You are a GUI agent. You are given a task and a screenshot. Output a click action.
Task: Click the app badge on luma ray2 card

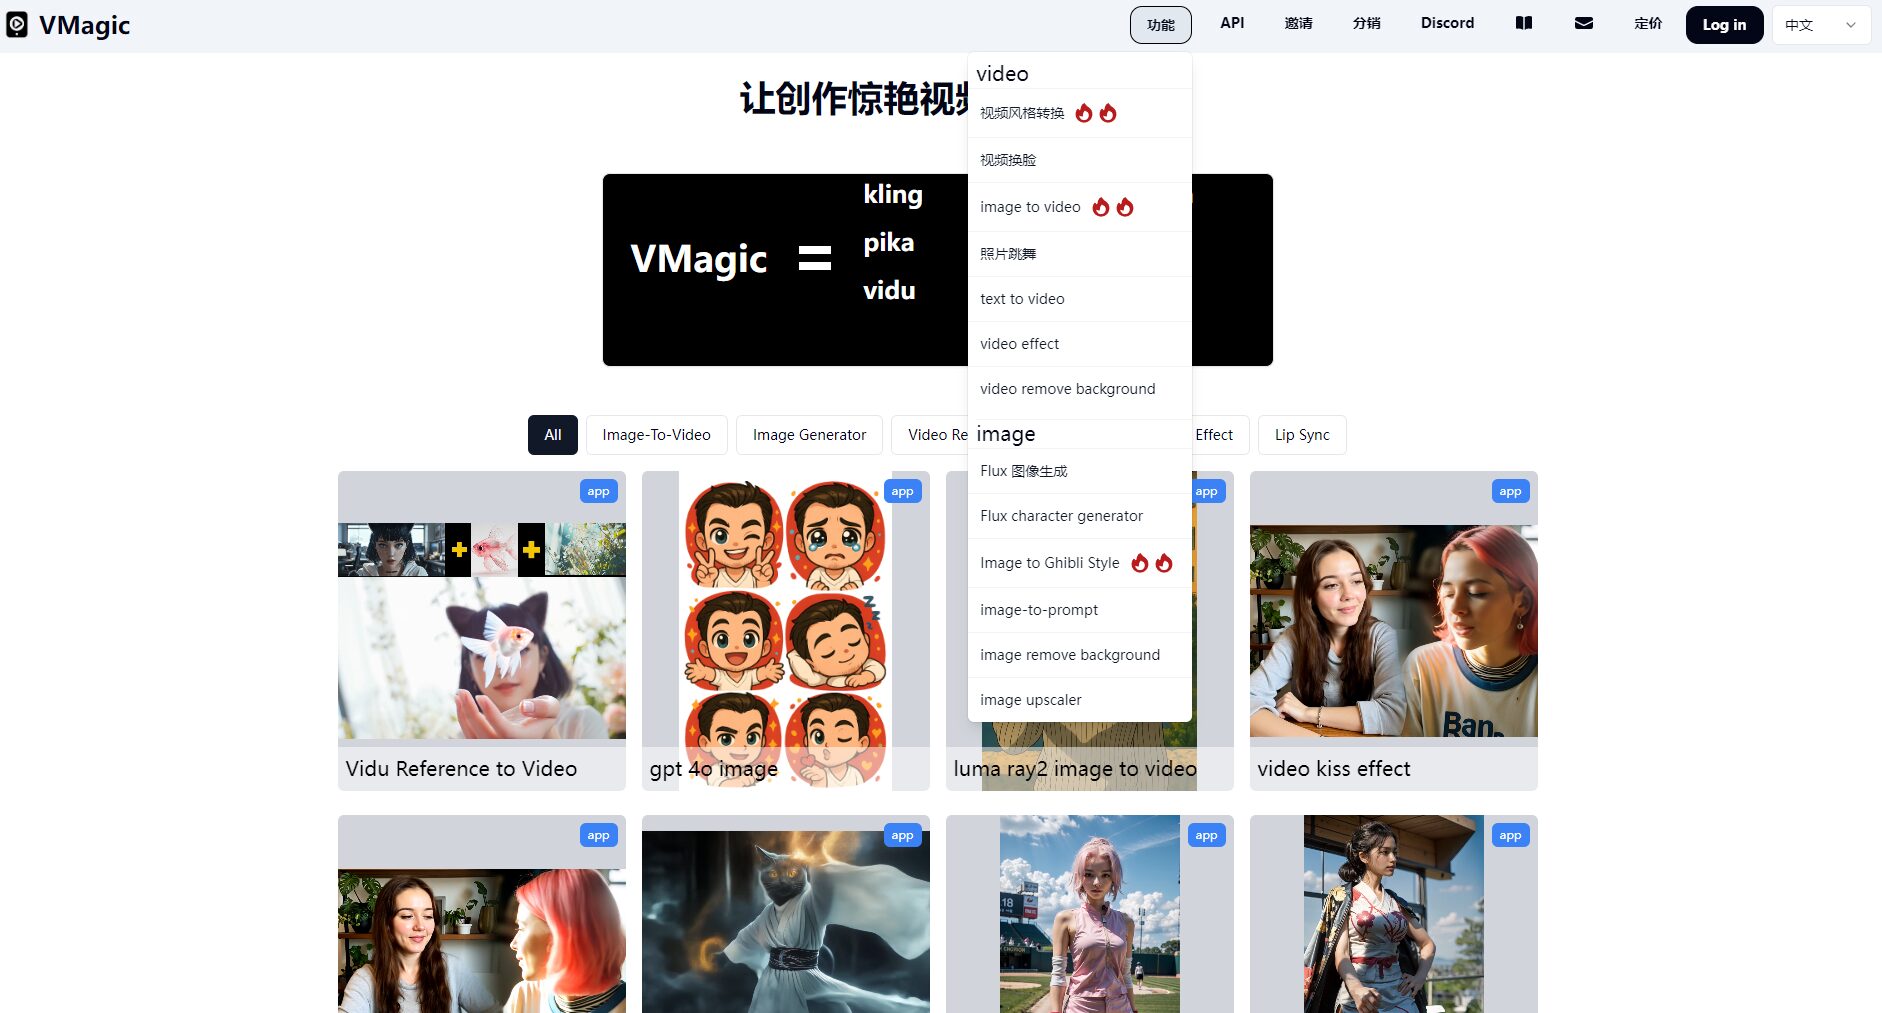[x=1208, y=491]
